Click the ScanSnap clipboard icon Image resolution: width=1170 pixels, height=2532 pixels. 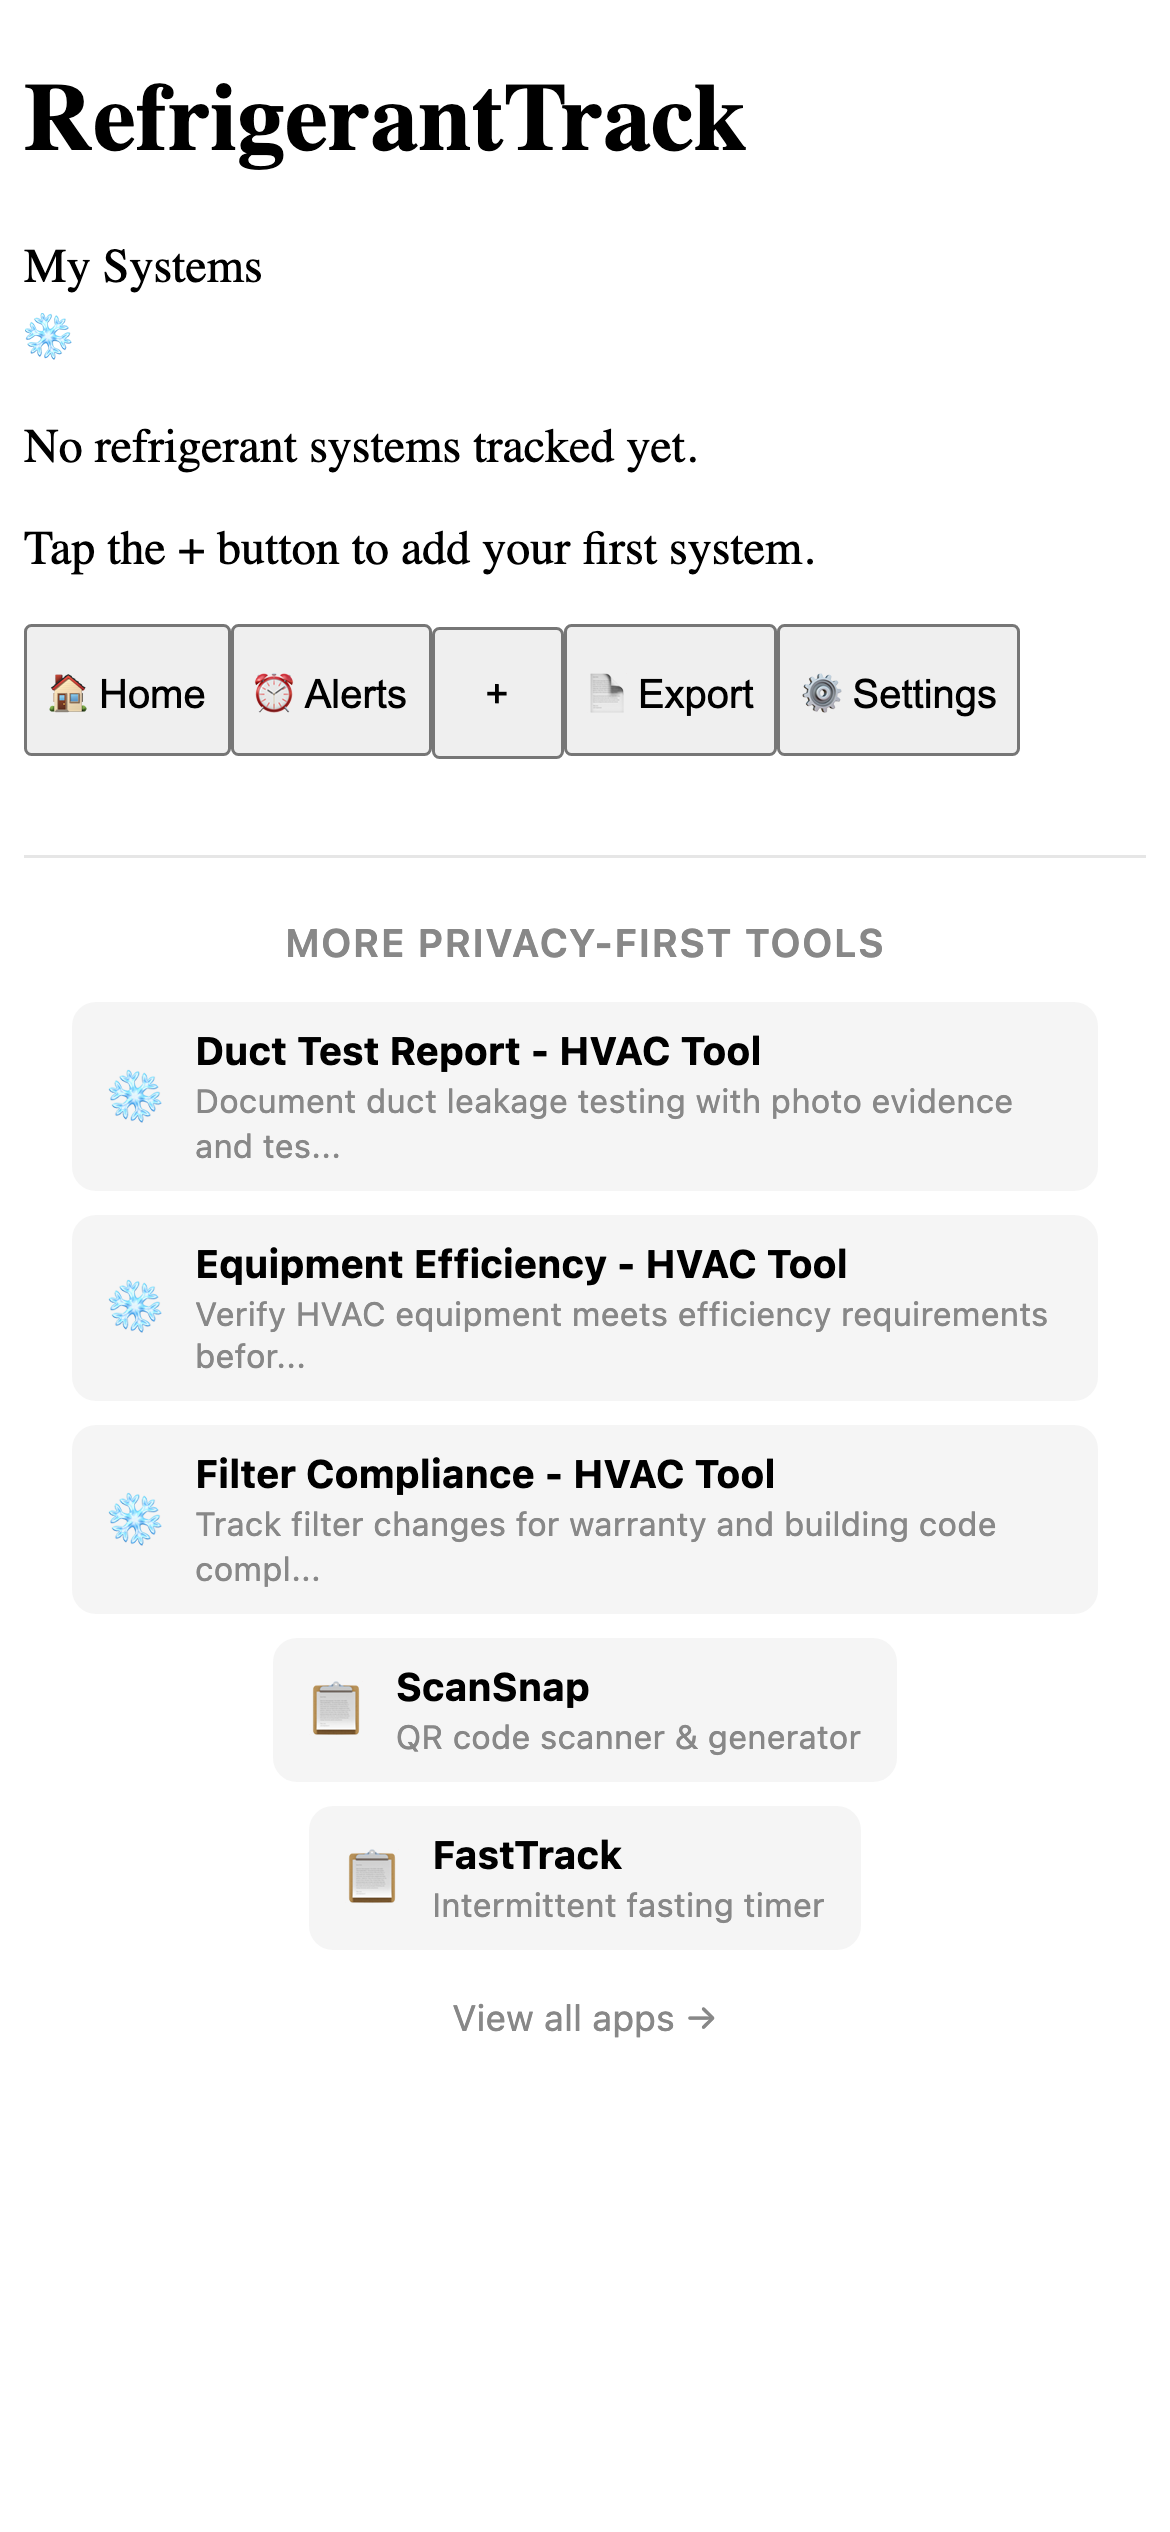[337, 1708]
